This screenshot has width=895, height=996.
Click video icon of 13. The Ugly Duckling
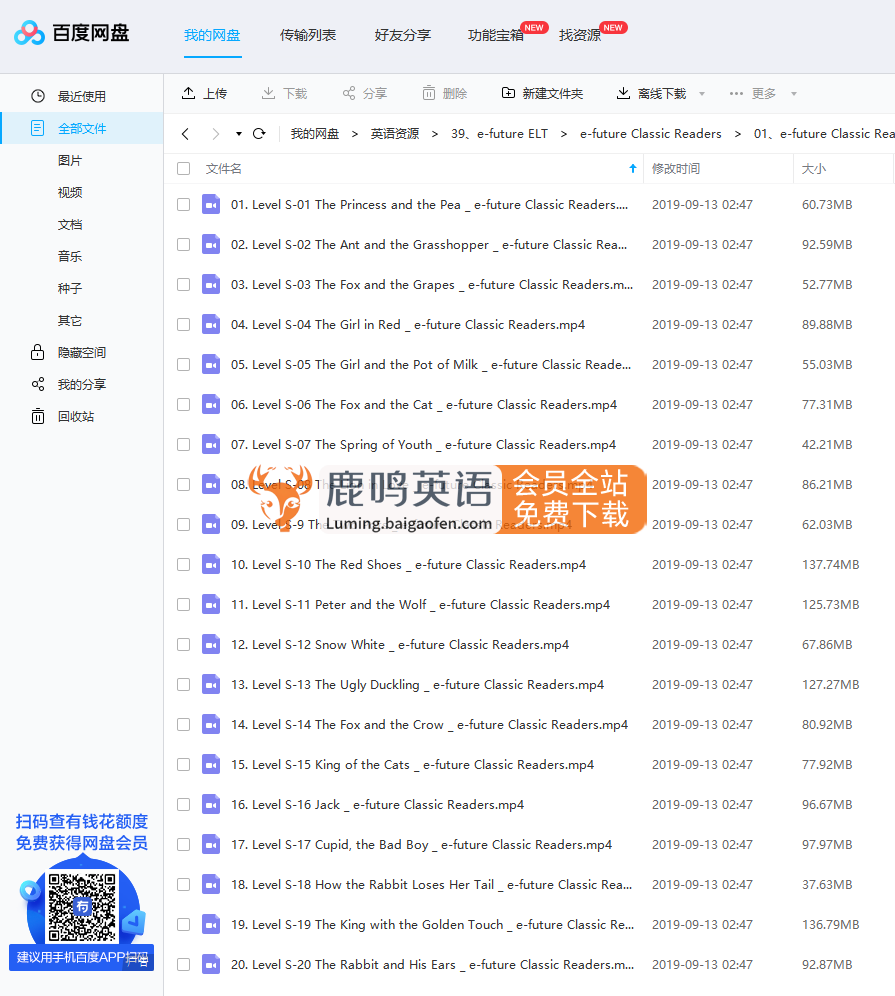[211, 685]
